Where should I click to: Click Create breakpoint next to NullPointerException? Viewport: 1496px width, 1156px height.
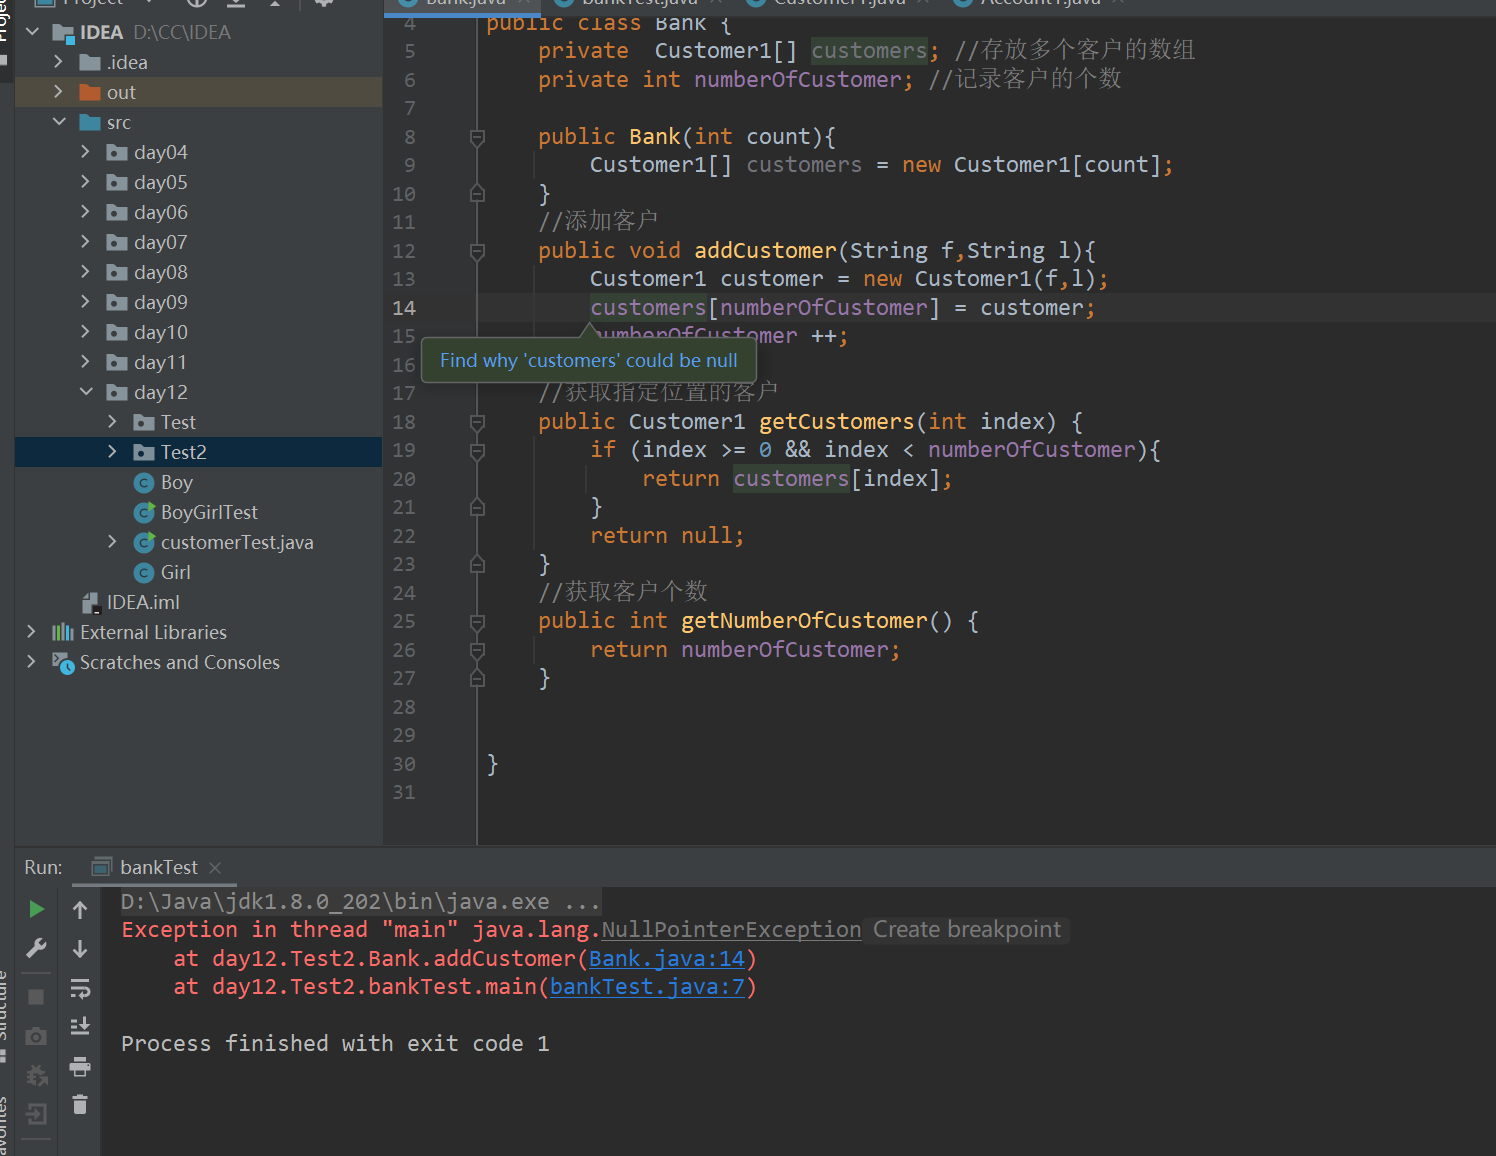(966, 930)
